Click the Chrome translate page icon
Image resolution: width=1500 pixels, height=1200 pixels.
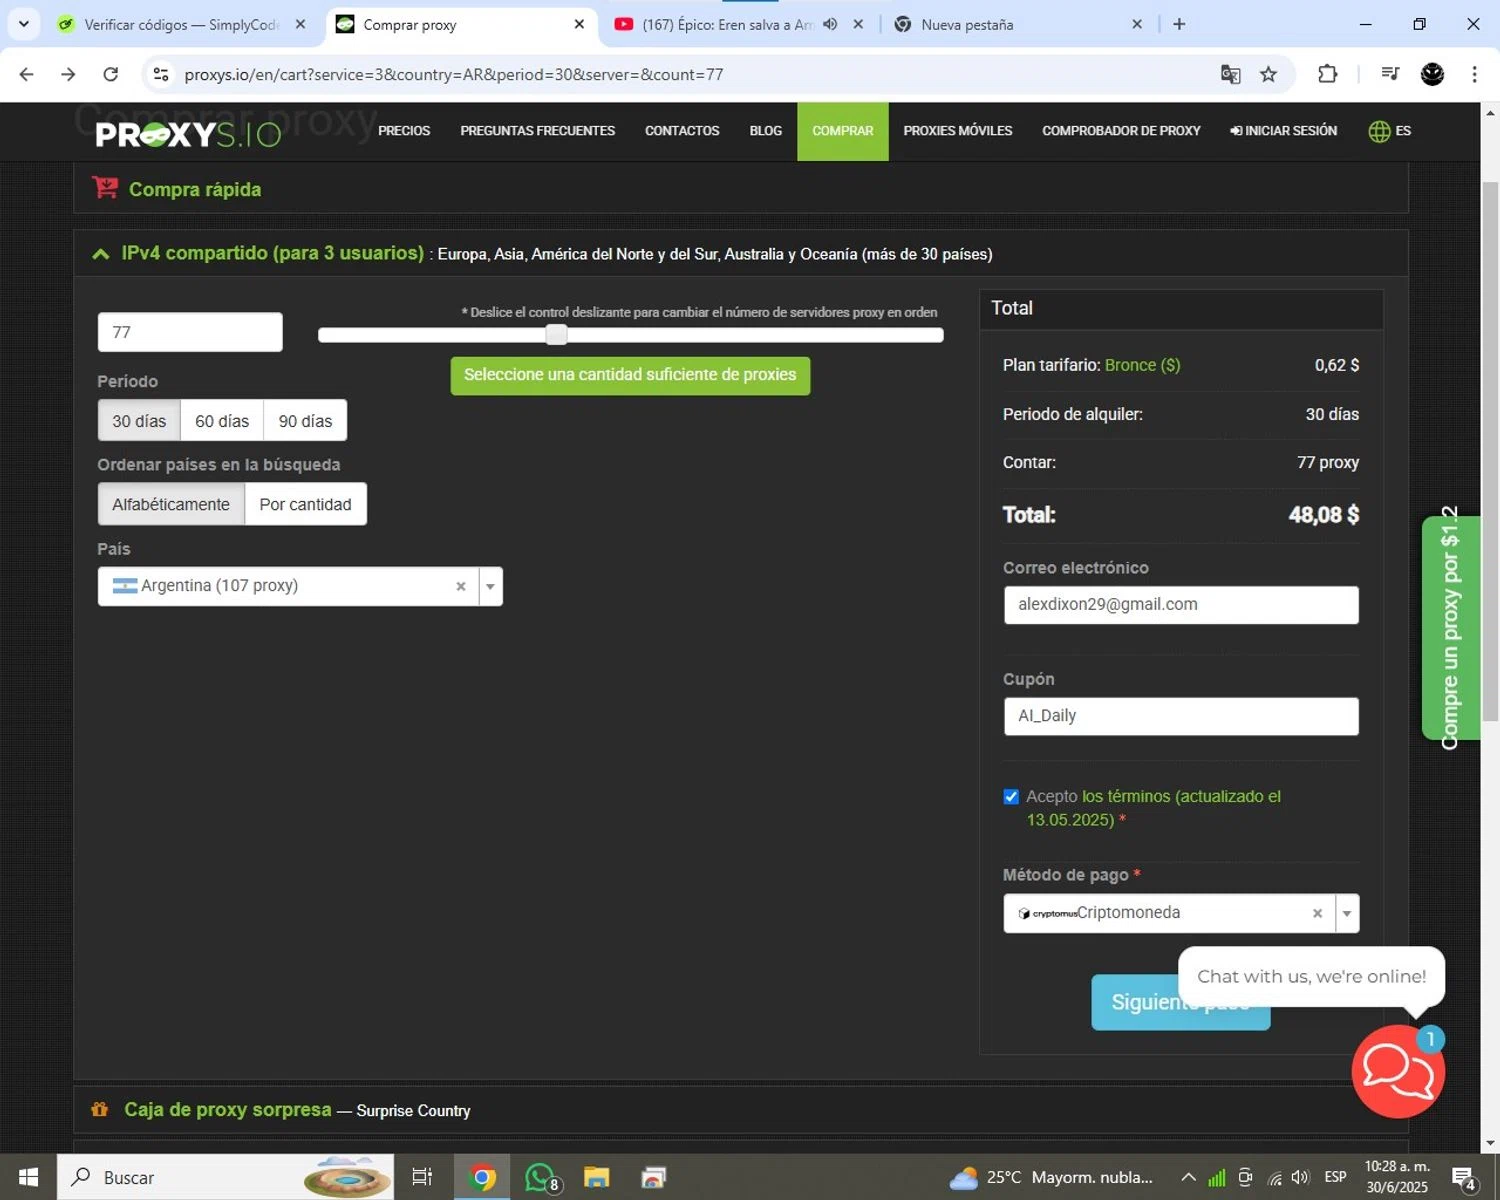tap(1230, 74)
